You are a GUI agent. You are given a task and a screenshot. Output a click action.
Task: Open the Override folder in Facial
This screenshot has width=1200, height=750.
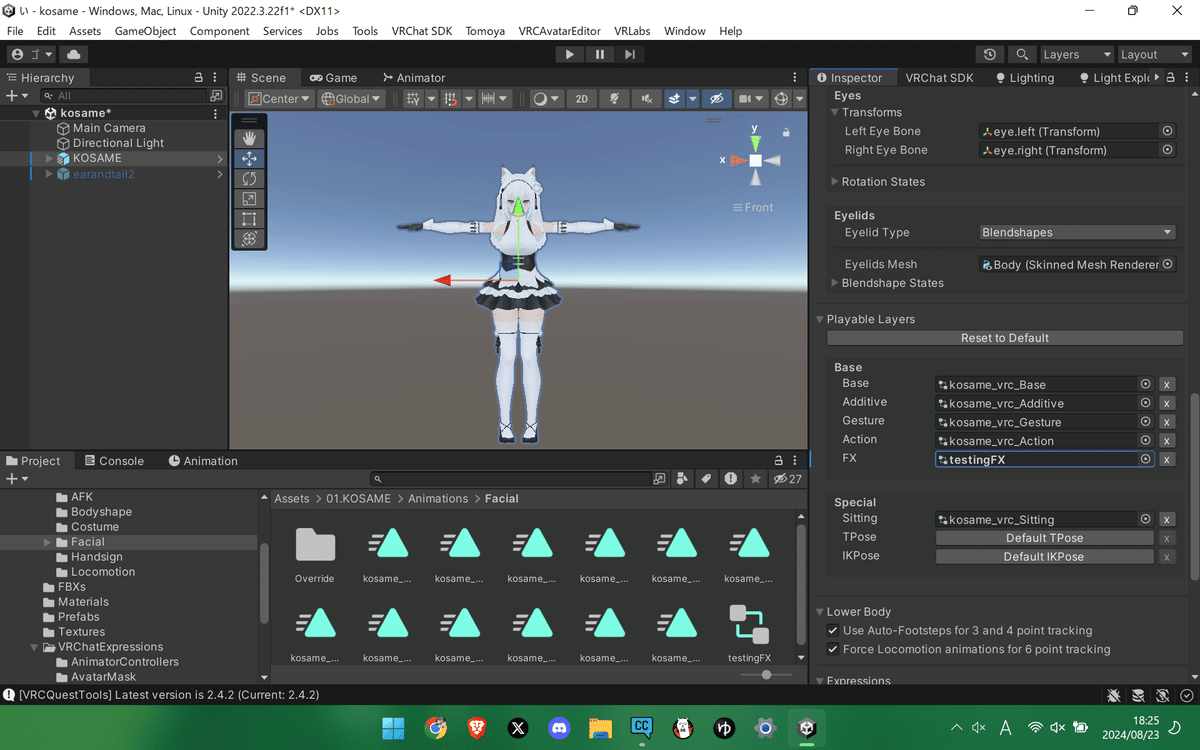pyautogui.click(x=315, y=555)
